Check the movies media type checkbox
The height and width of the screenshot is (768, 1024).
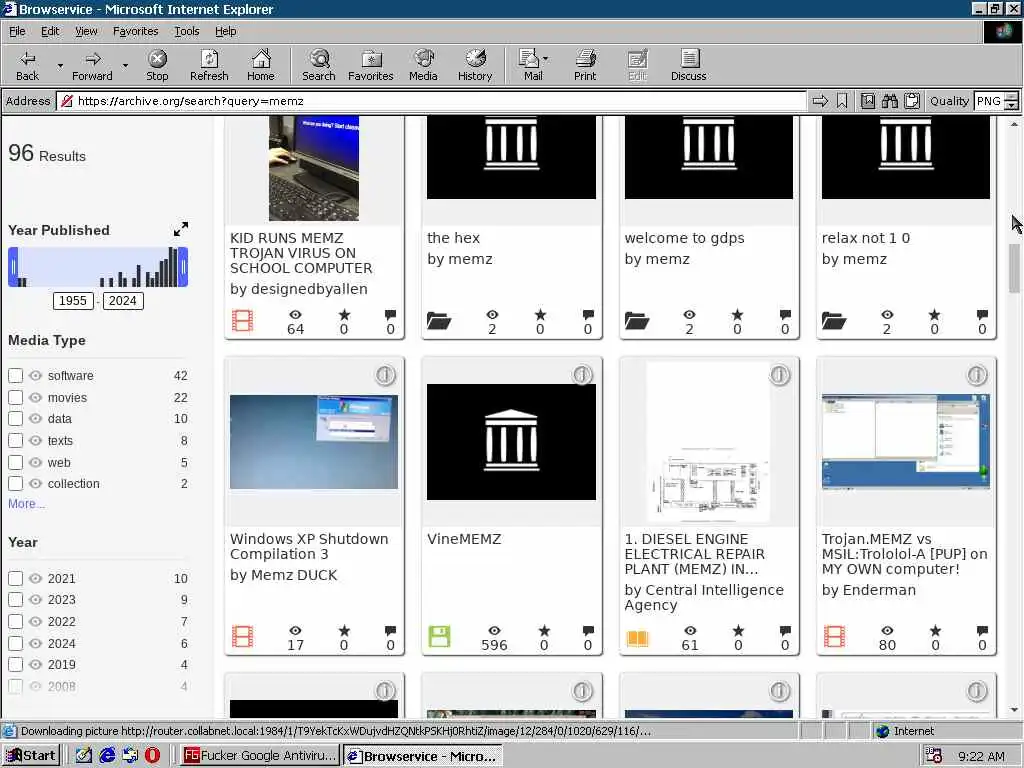tap(16, 398)
